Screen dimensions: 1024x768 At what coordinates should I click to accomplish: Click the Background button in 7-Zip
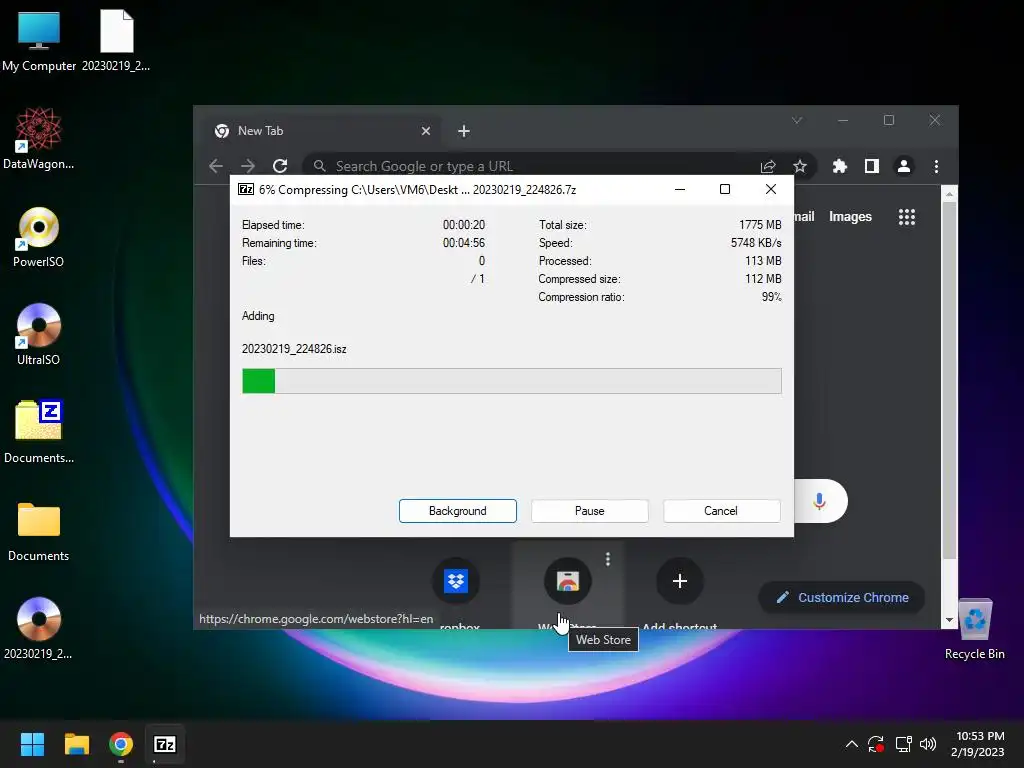(x=458, y=511)
